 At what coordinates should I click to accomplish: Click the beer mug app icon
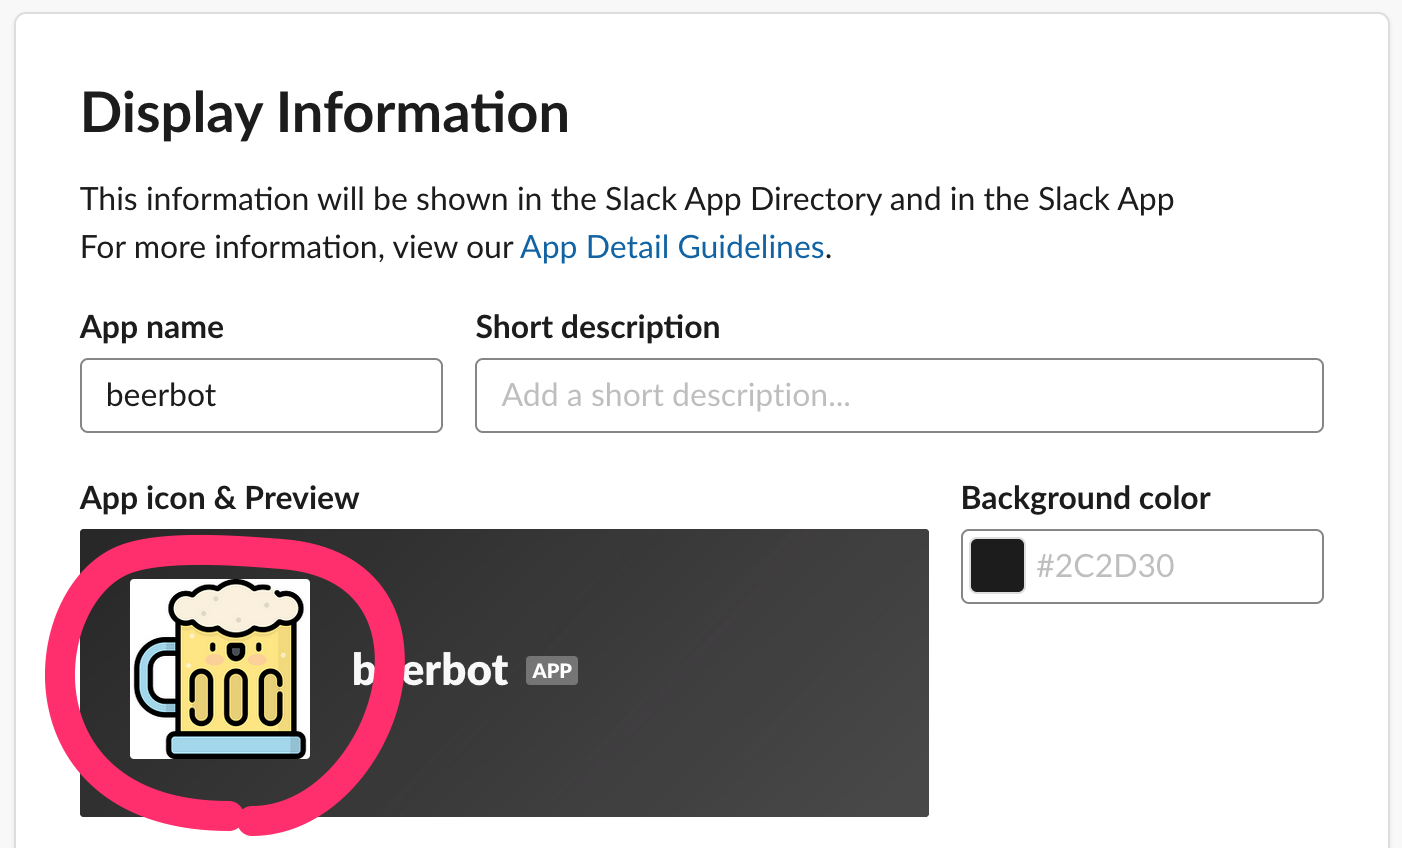tap(220, 668)
